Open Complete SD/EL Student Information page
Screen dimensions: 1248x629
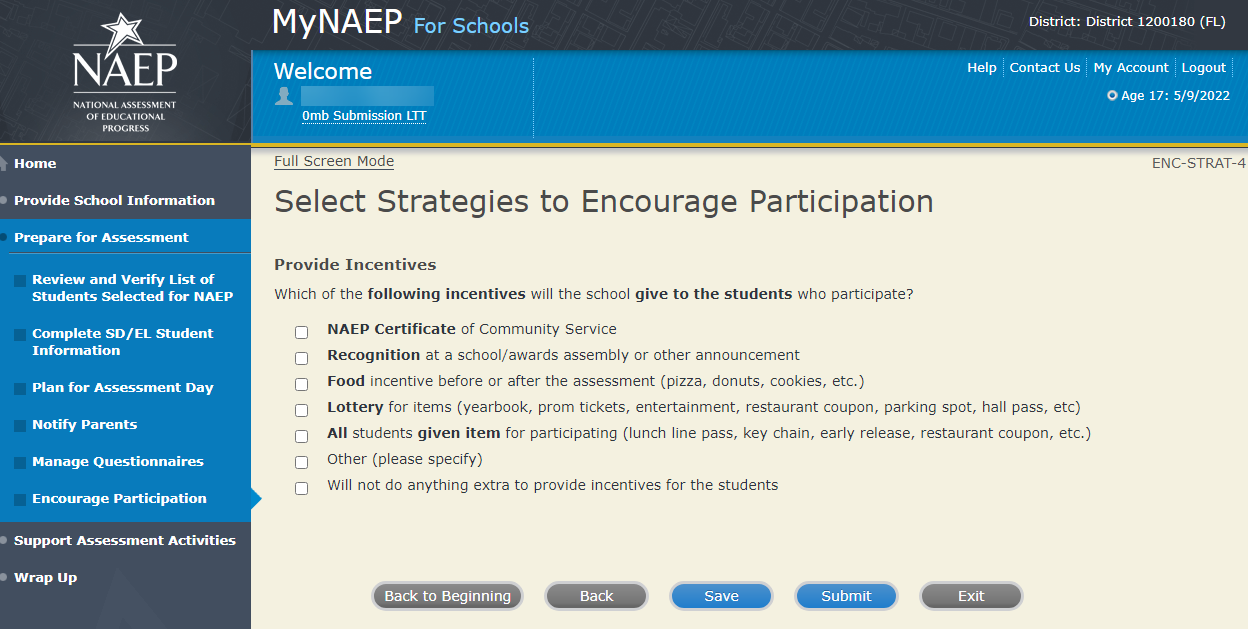point(122,342)
